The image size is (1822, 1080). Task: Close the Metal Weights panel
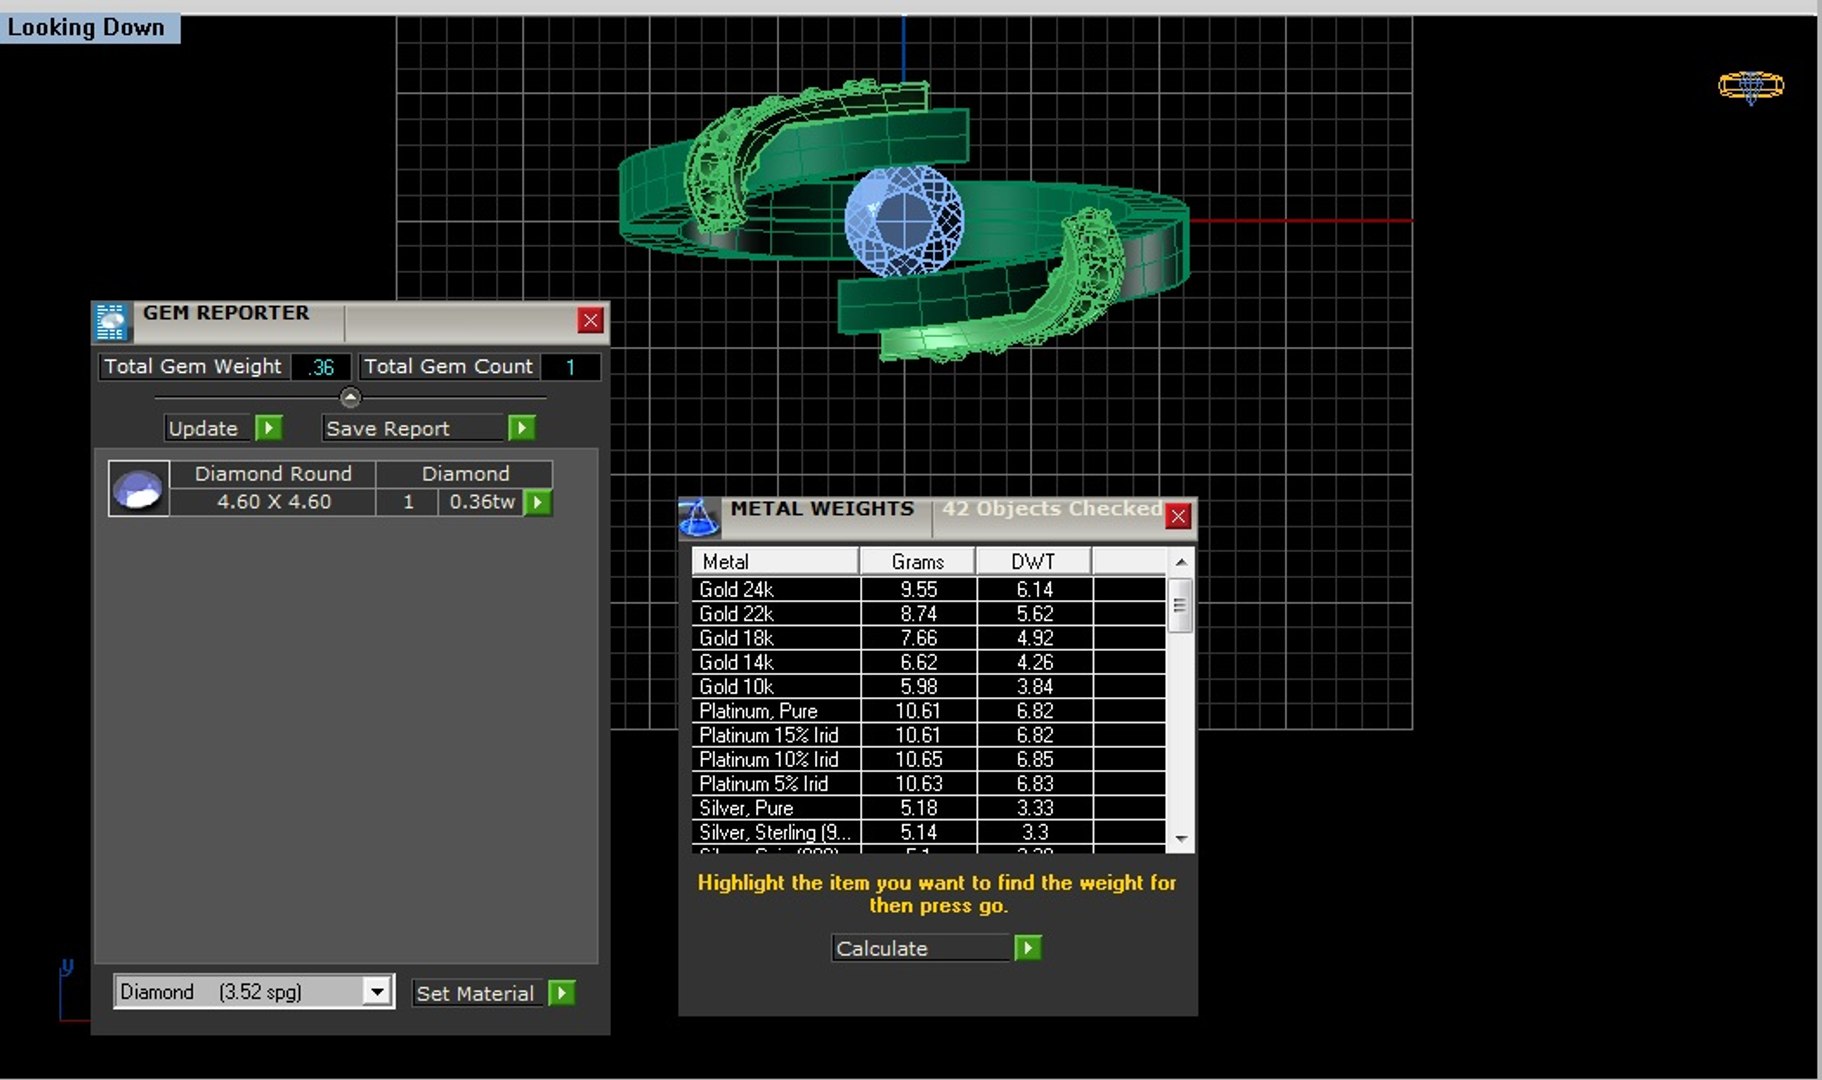1178,516
